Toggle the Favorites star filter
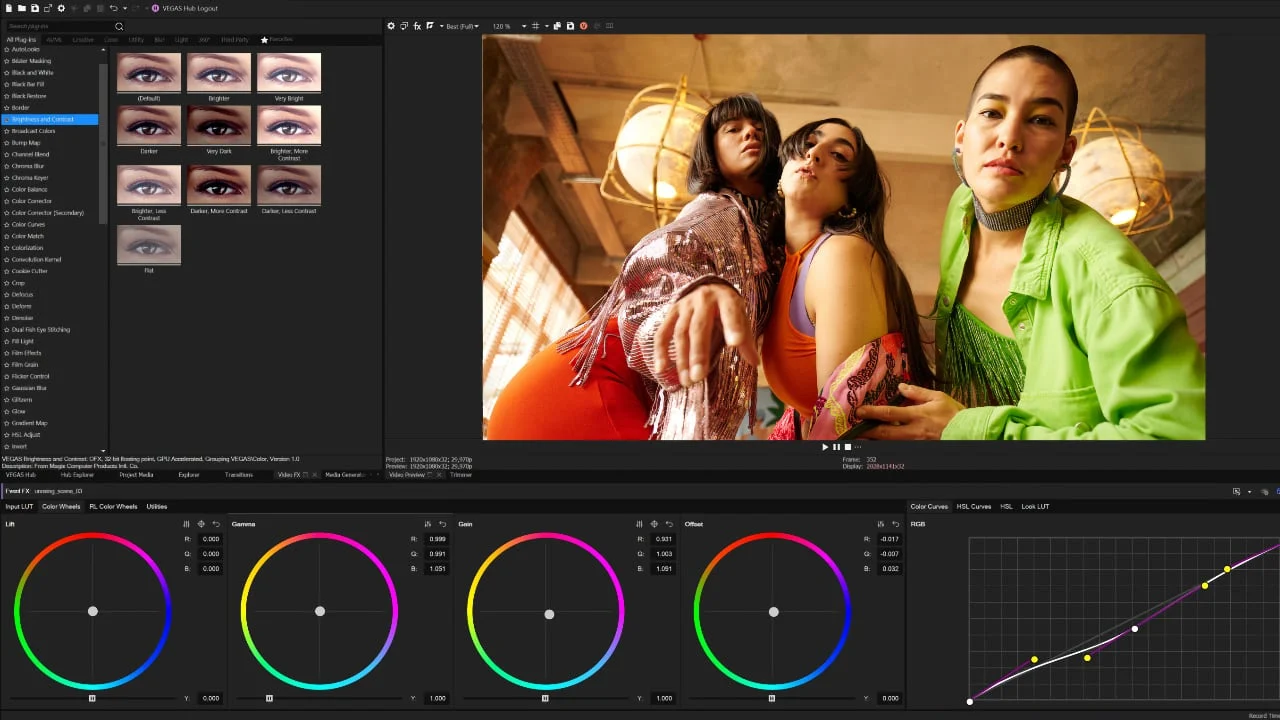Image resolution: width=1280 pixels, height=720 pixels. (x=264, y=40)
